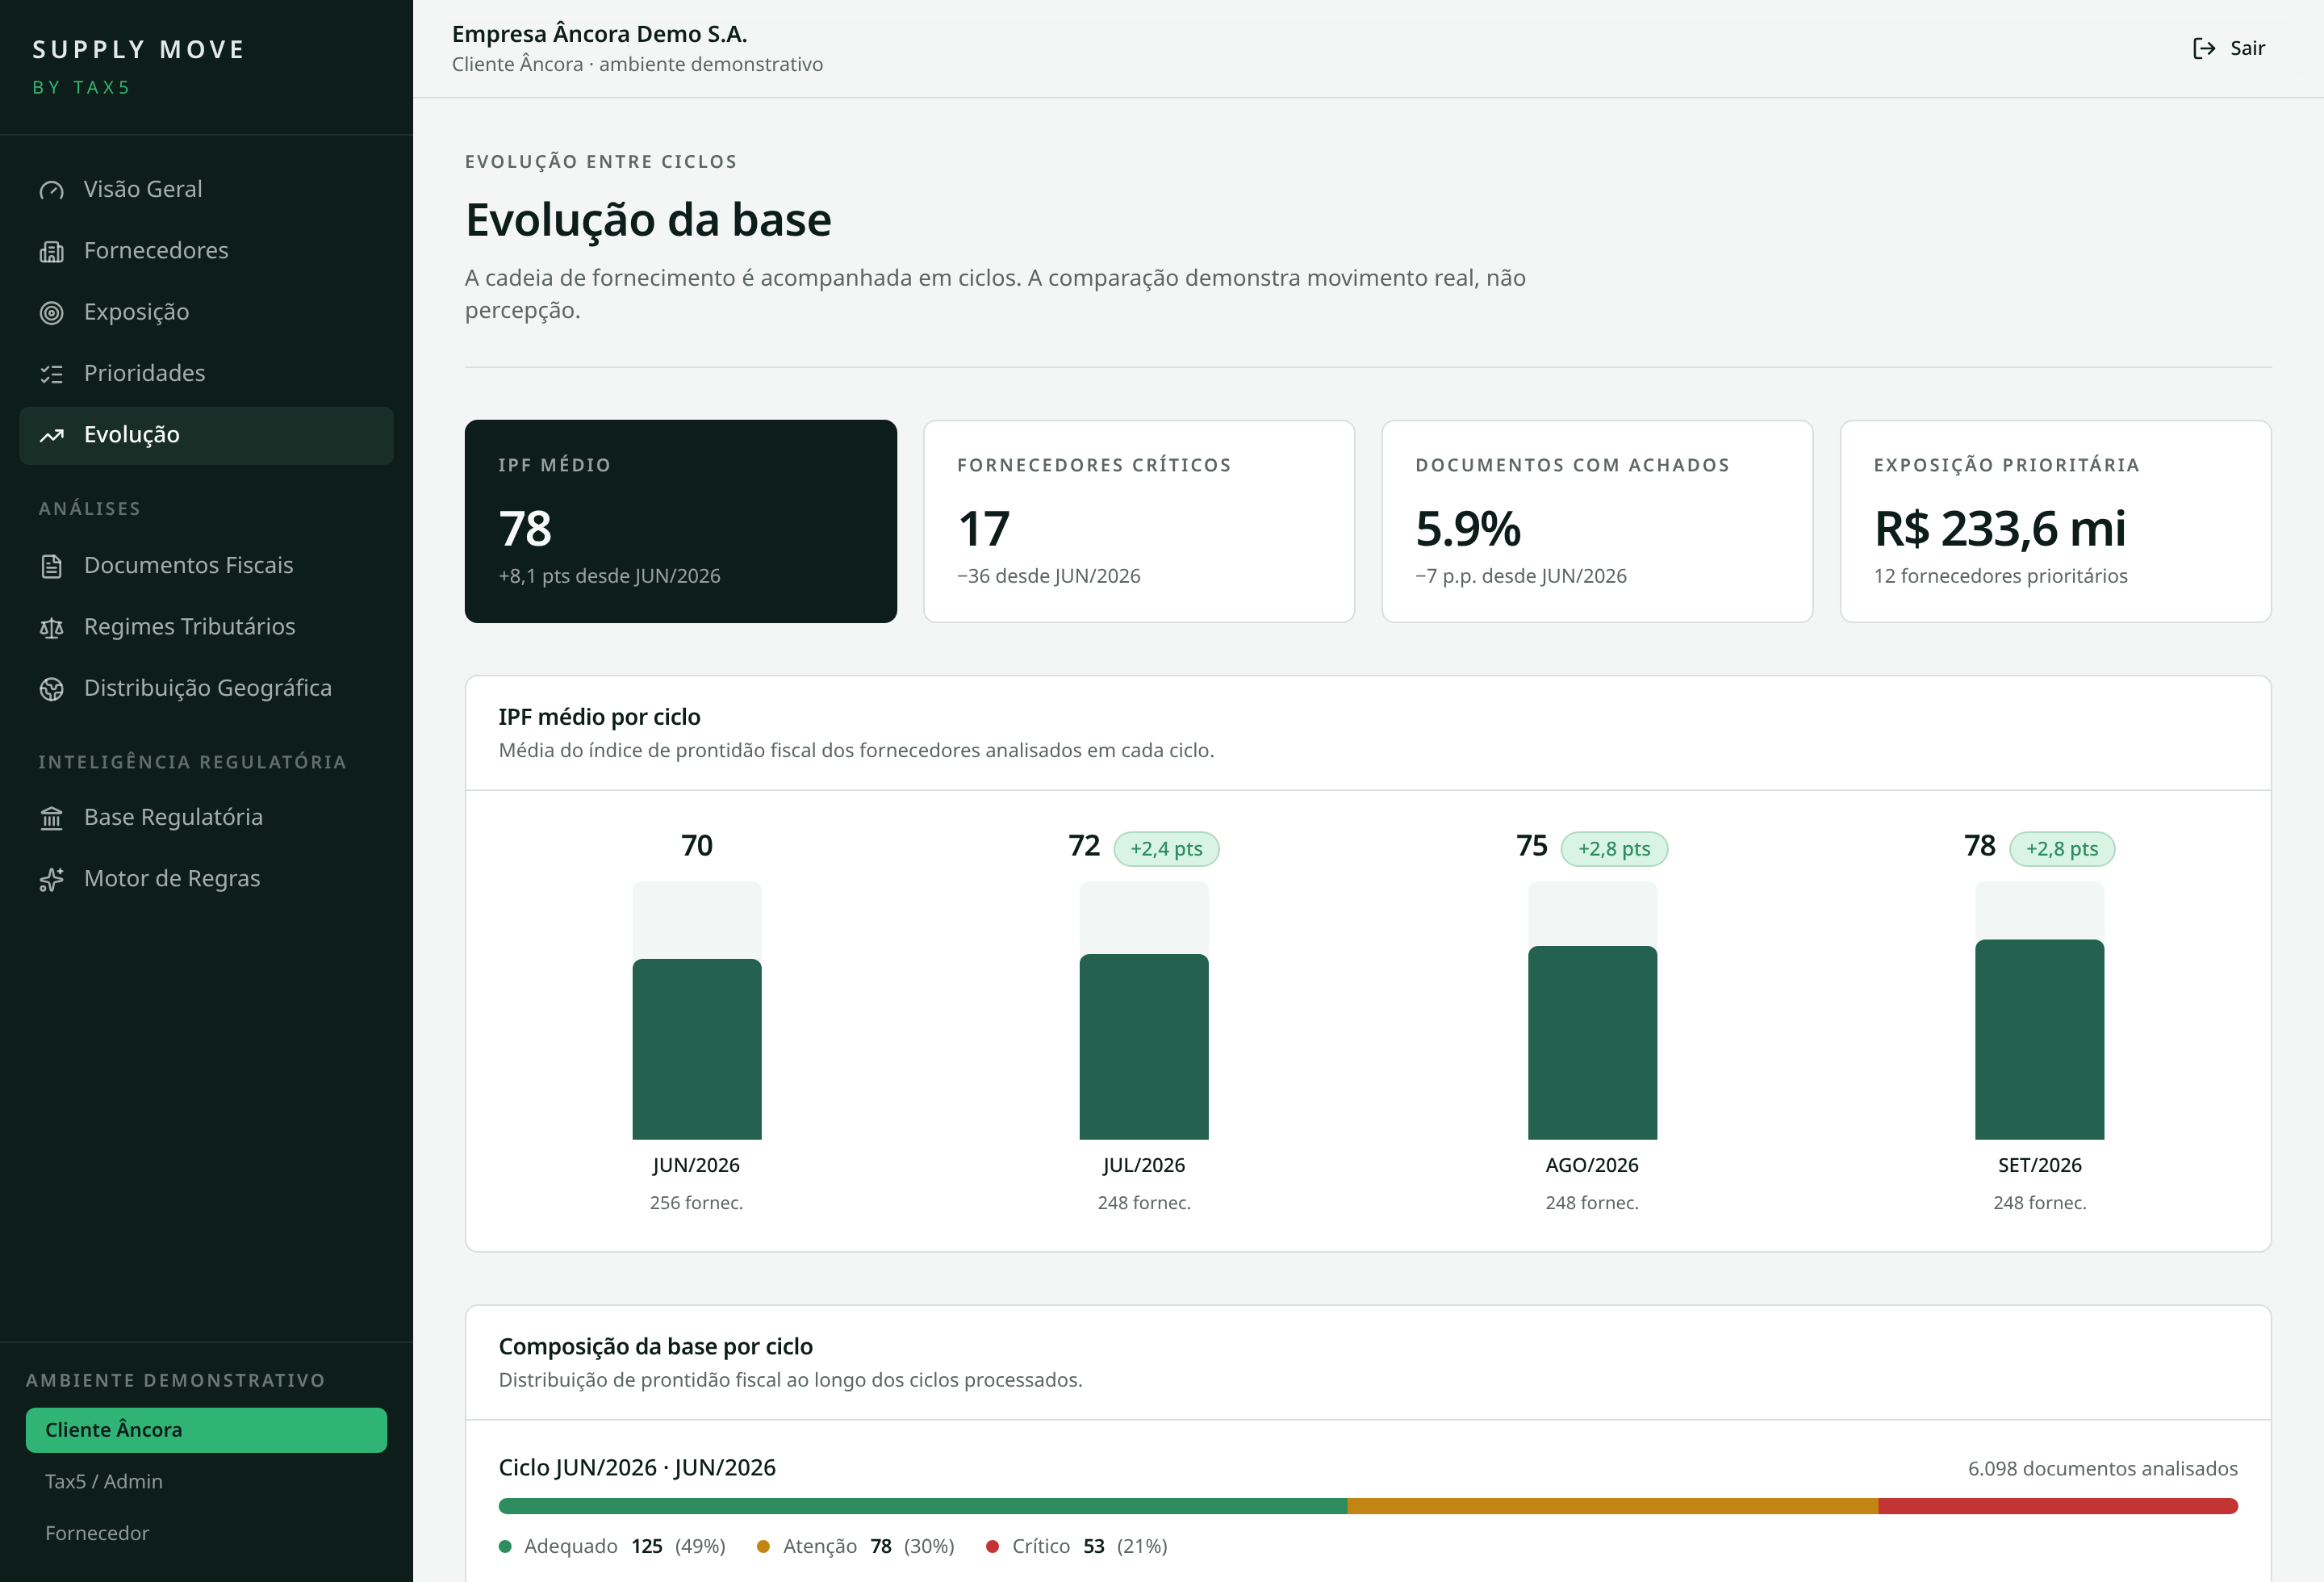Open Regimes Tributários analysis
Image resolution: width=2324 pixels, height=1582 pixels.
coord(206,627)
